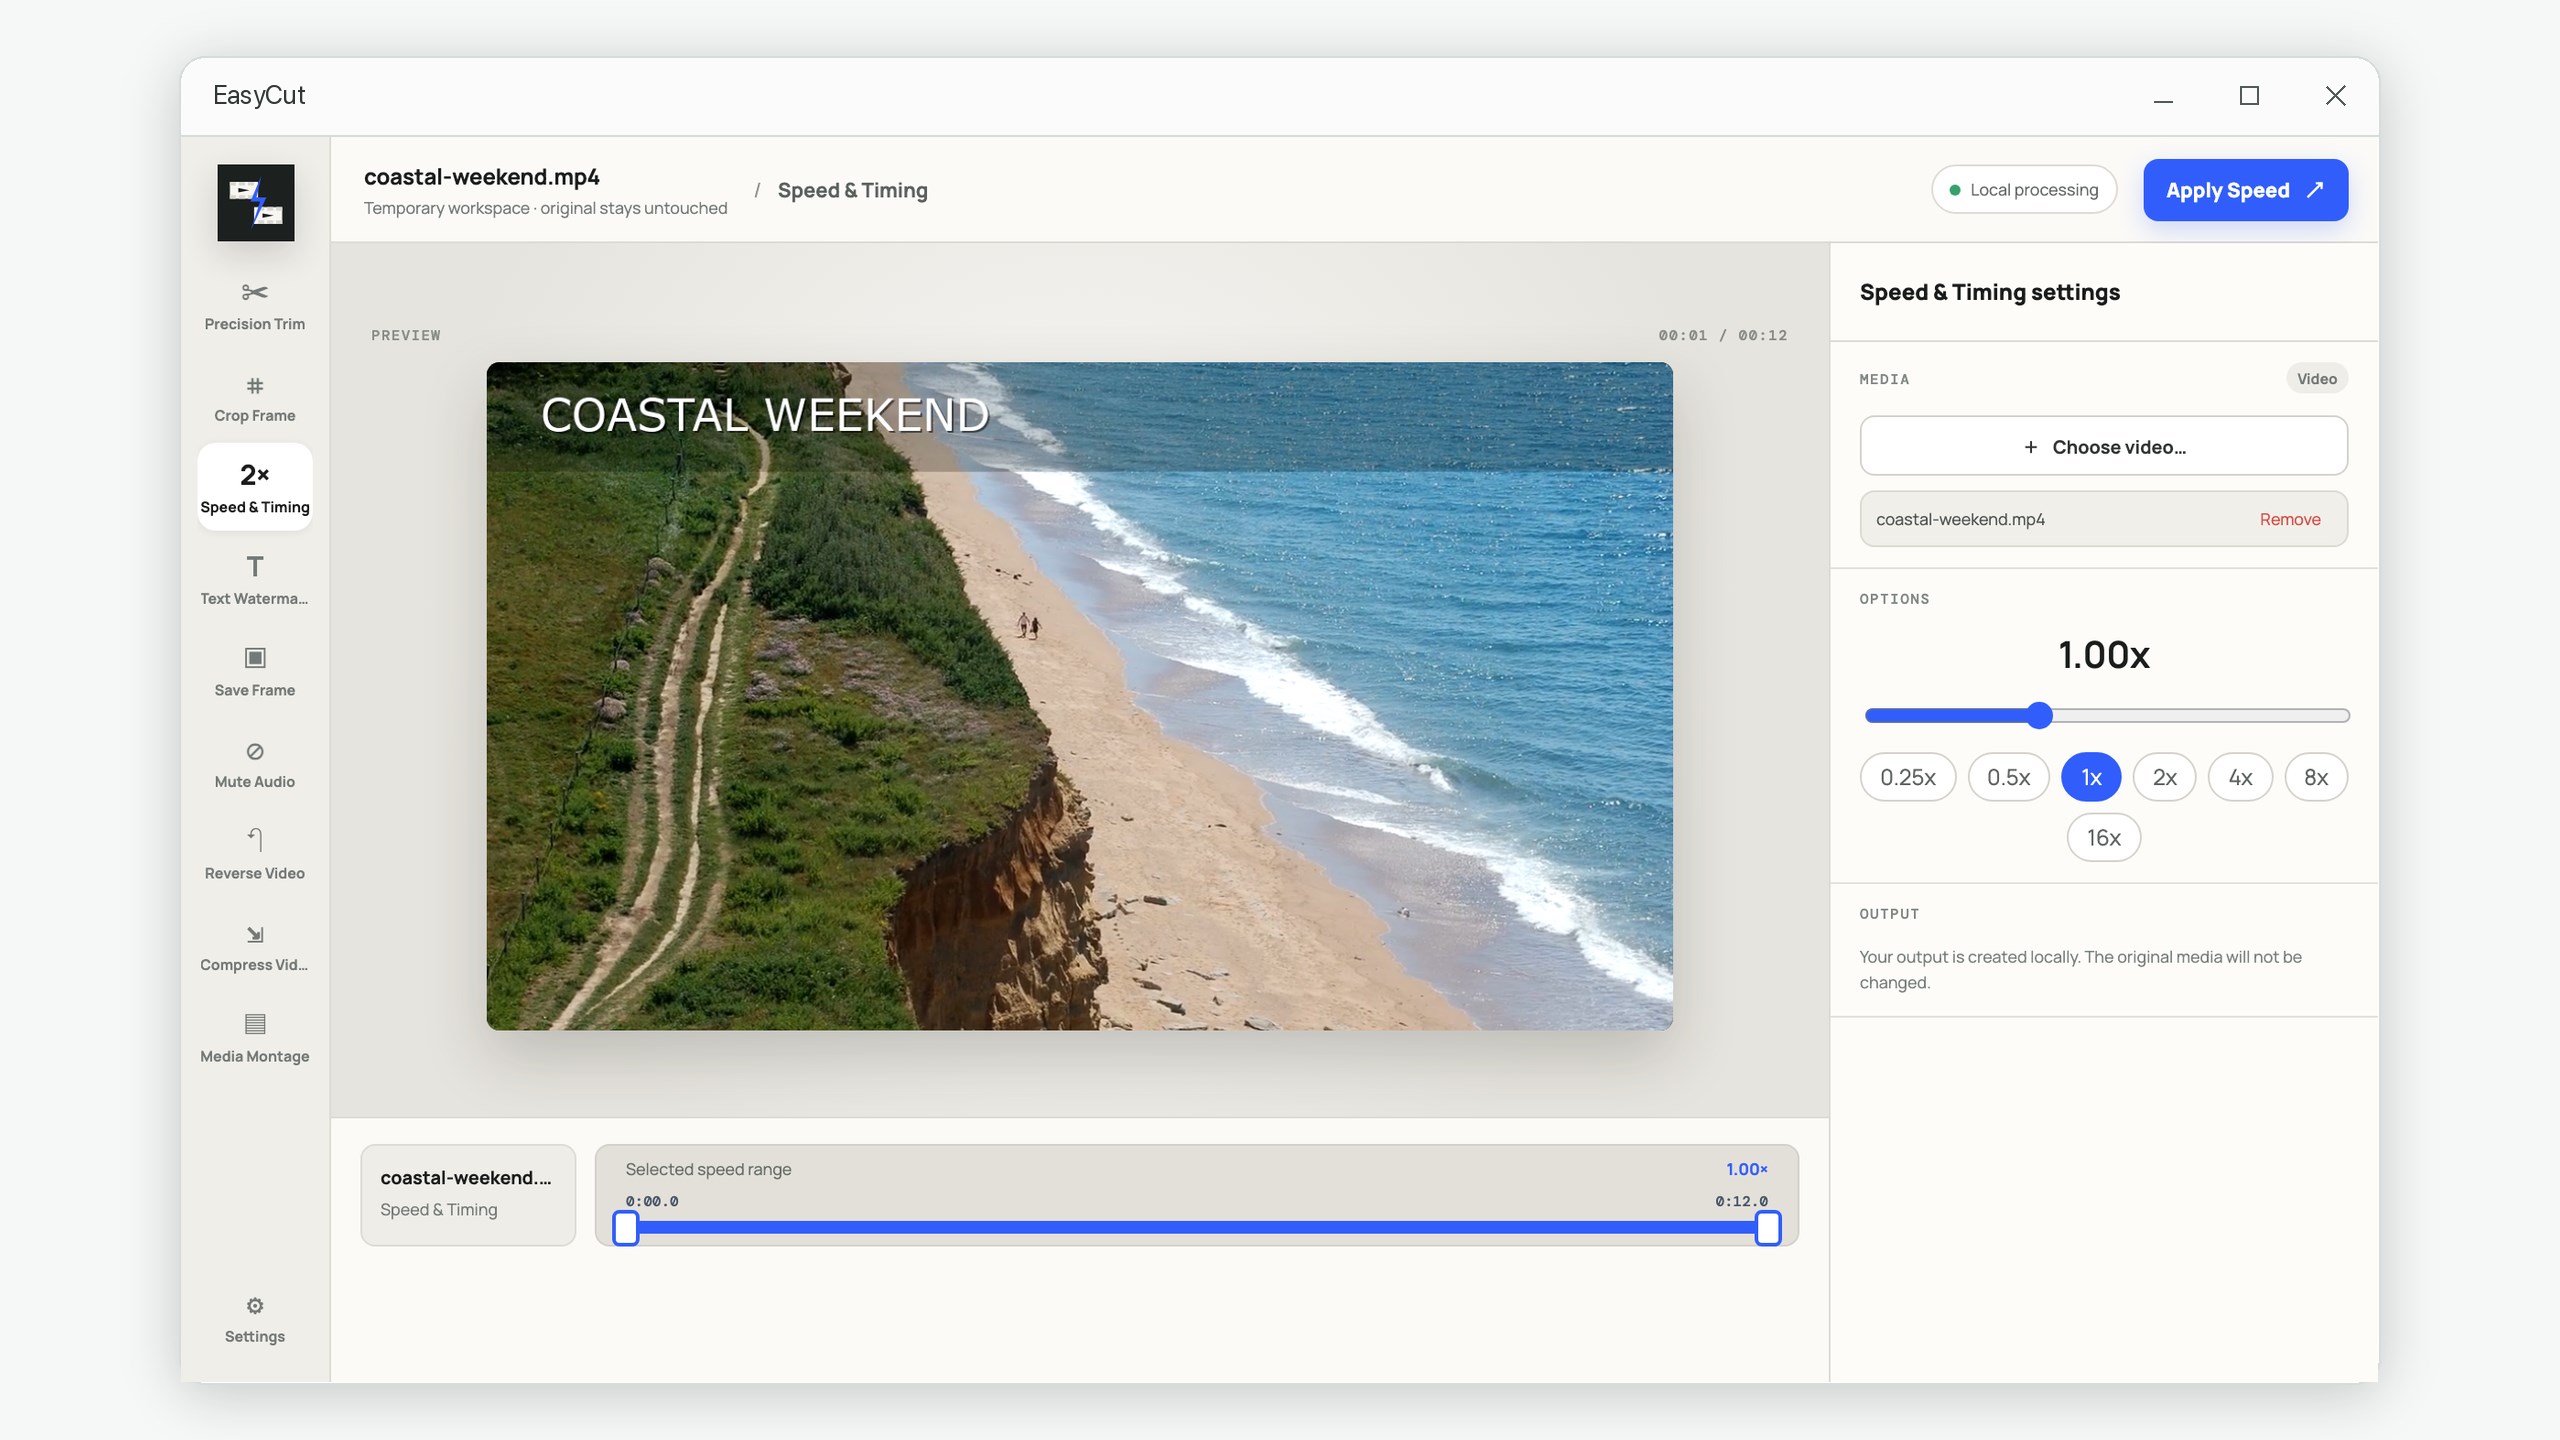Screen dimensions: 2560x1440
Task: Open the Reverse Video tool
Action: pos(254,855)
